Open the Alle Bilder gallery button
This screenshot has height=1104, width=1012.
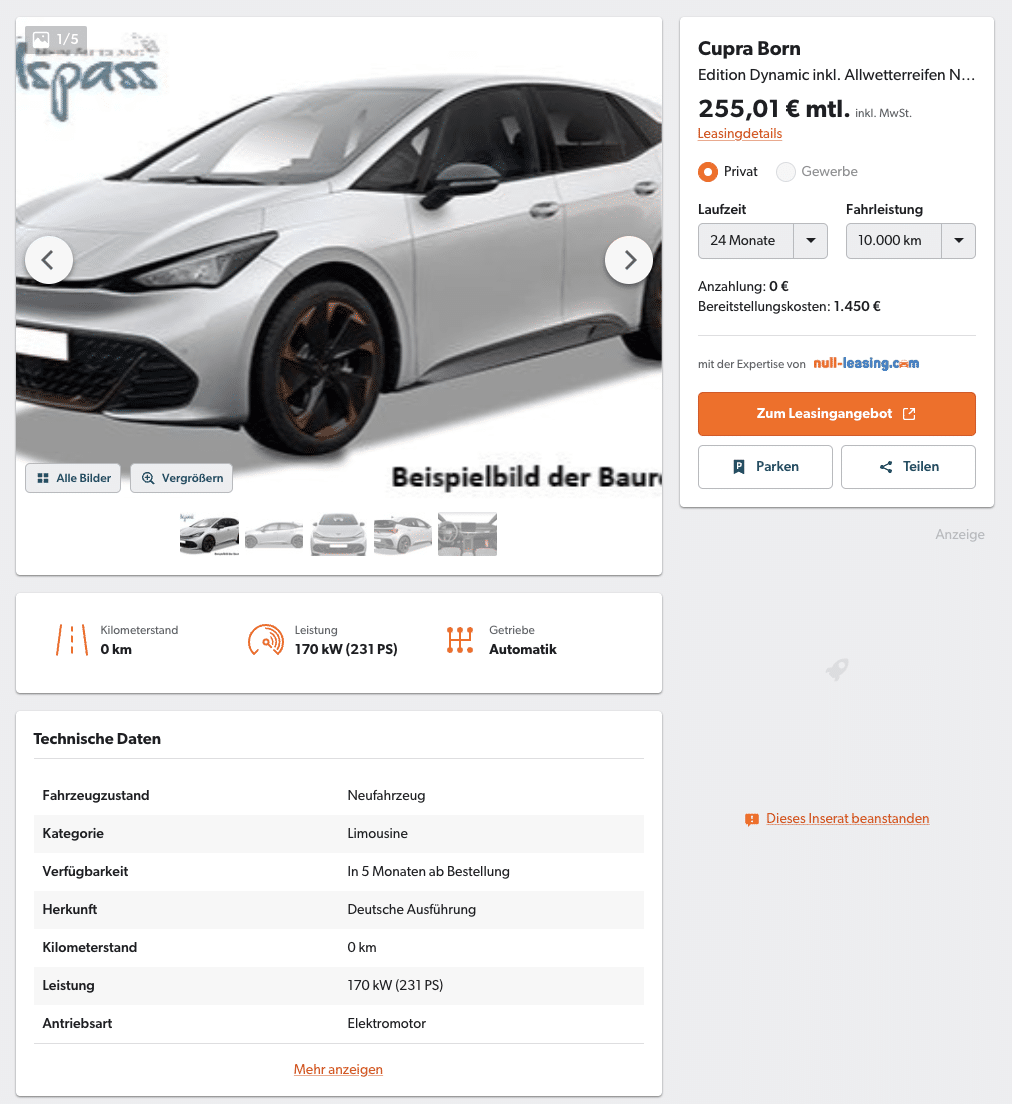click(73, 478)
